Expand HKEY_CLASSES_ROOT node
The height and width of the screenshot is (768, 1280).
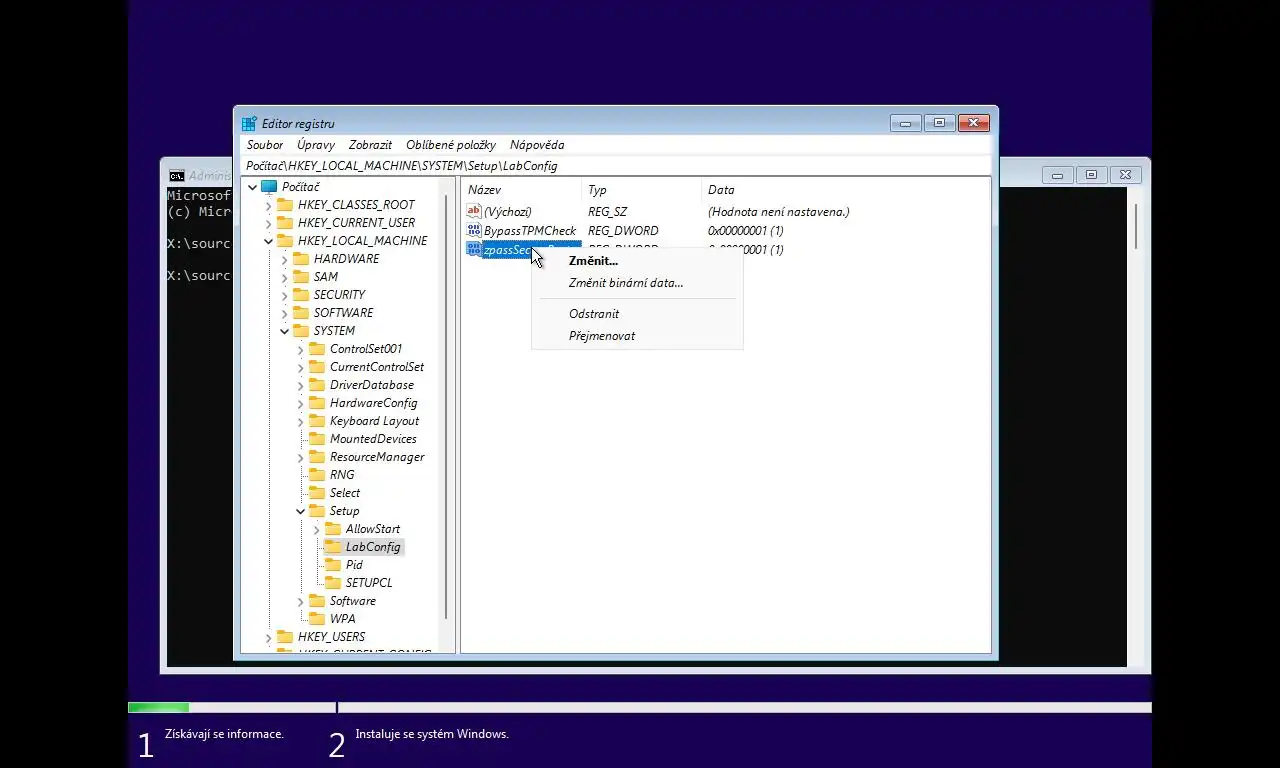tap(269, 205)
